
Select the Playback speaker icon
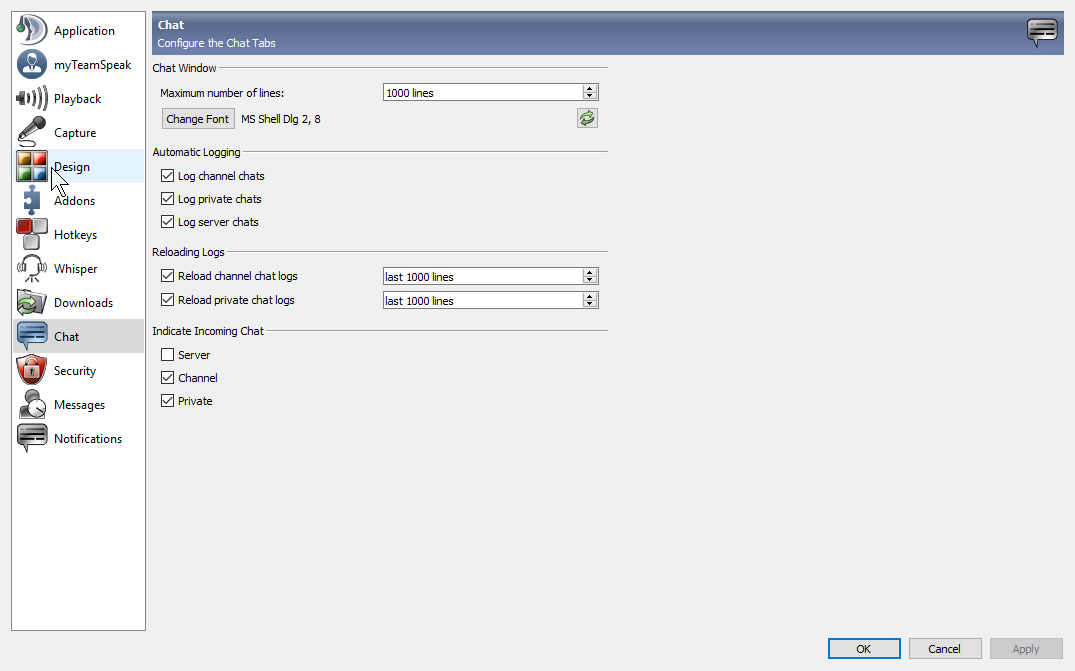click(x=32, y=99)
